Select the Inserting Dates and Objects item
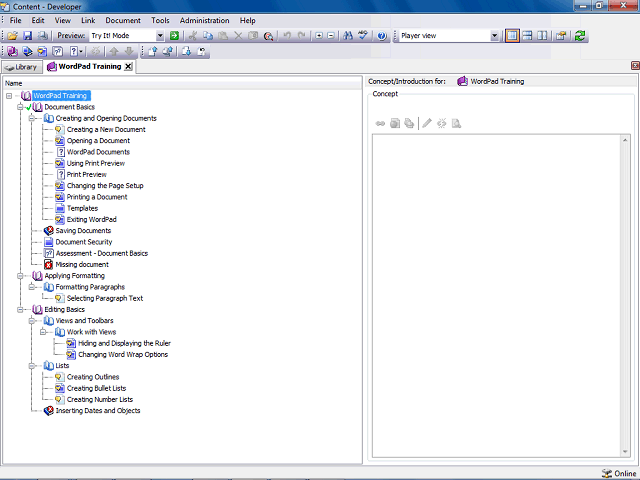 click(98, 411)
